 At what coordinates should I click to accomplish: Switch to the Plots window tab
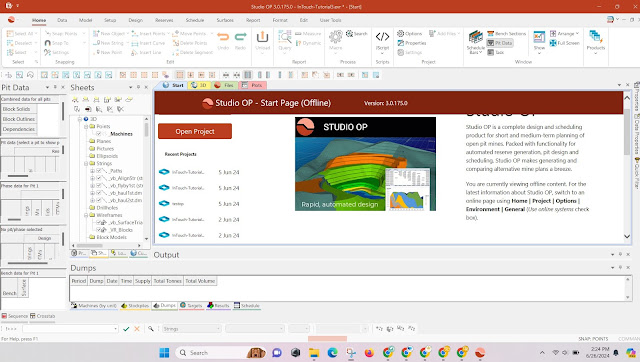tap(253, 85)
